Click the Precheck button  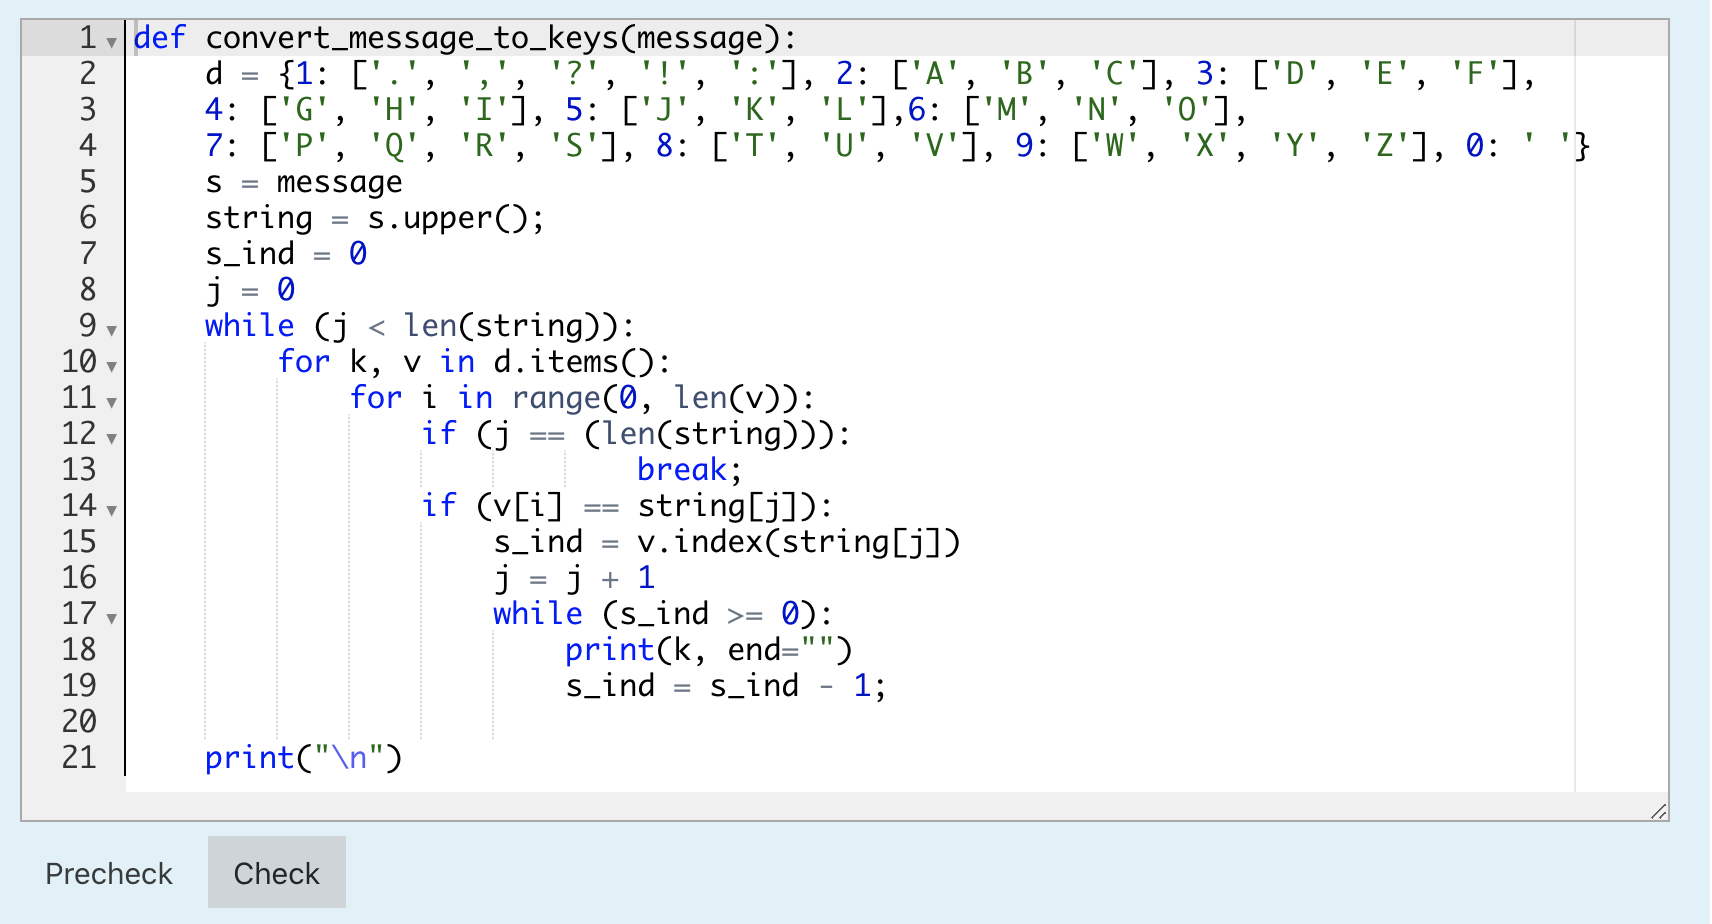point(109,873)
